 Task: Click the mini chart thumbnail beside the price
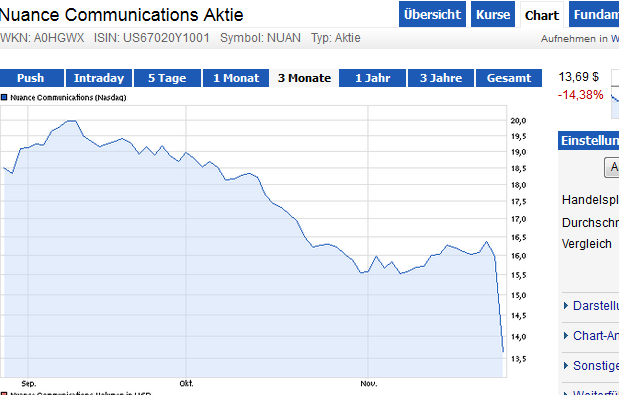click(x=615, y=95)
